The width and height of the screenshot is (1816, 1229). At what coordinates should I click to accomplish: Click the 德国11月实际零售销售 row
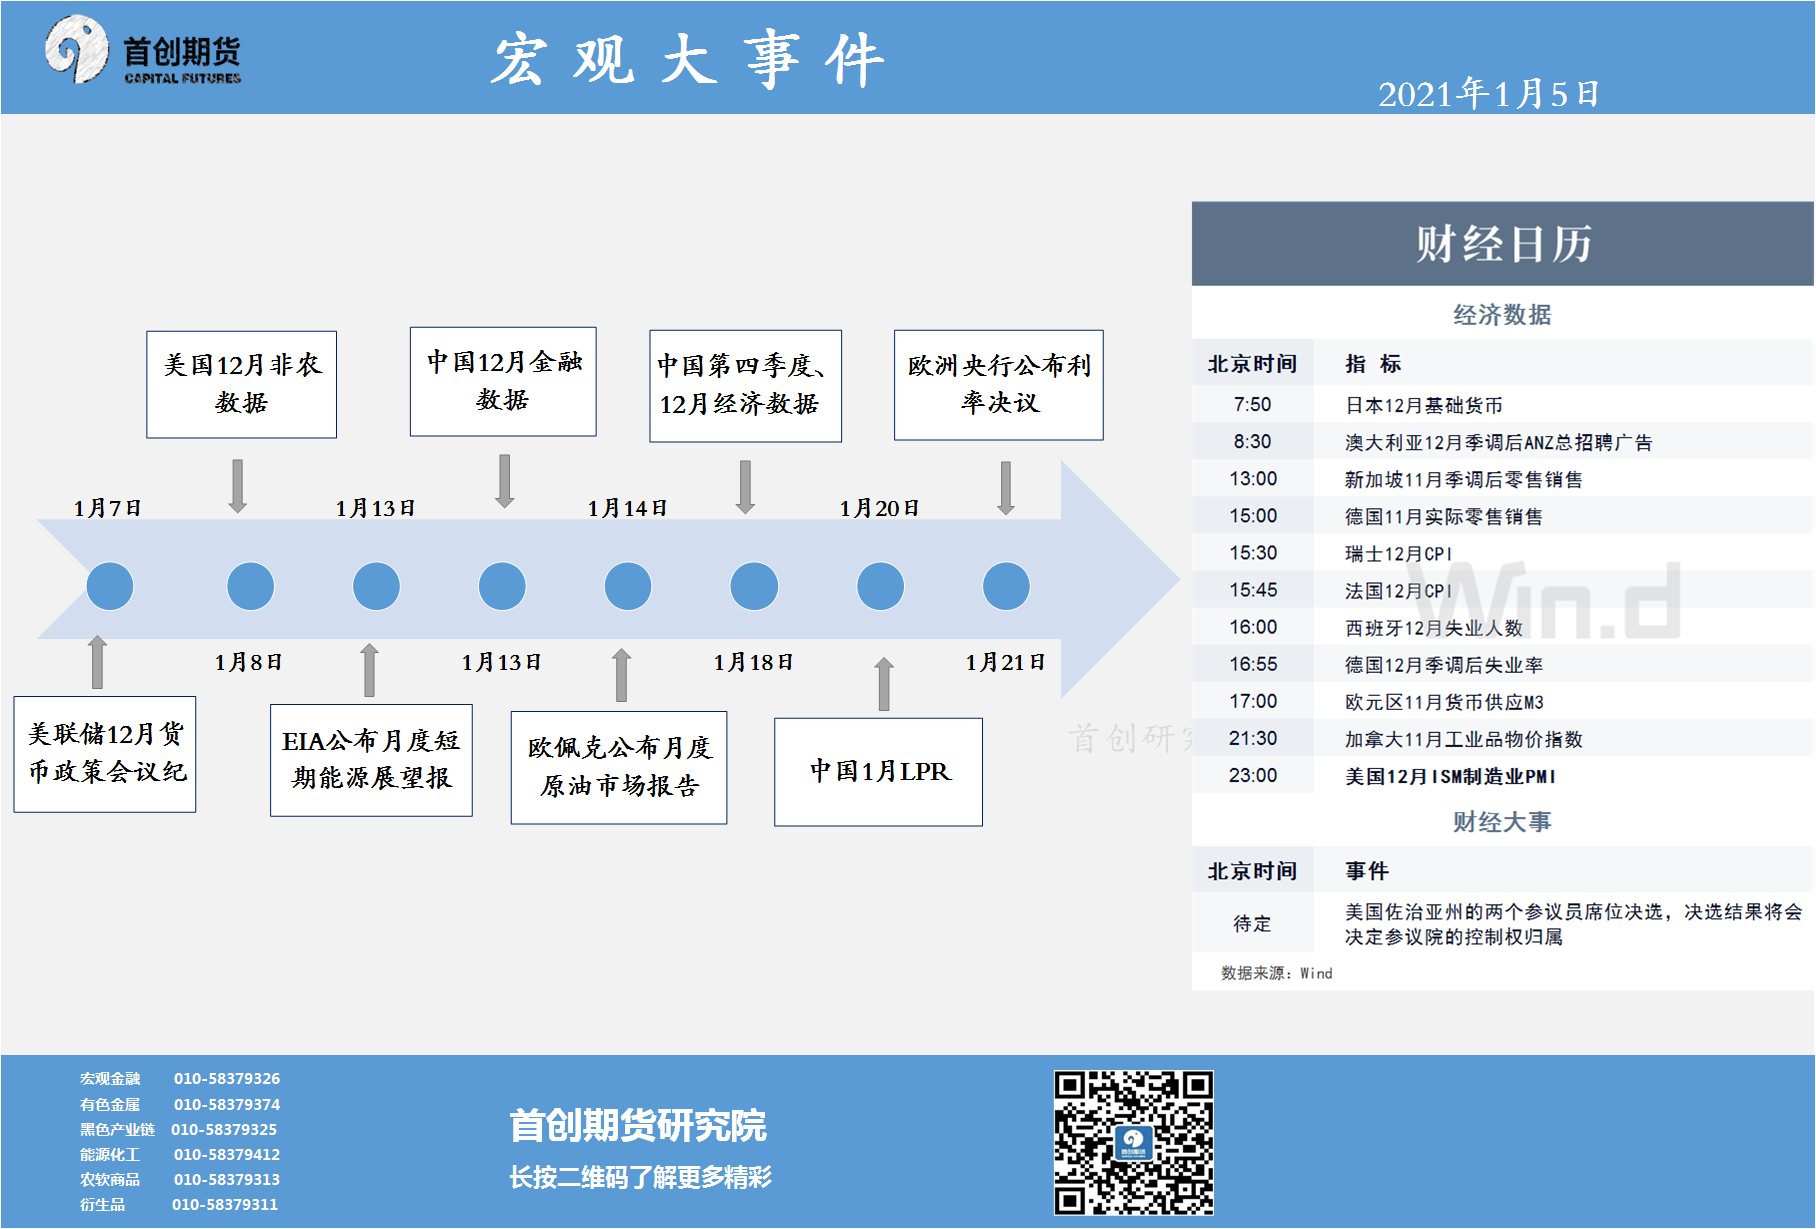pyautogui.click(x=1502, y=516)
